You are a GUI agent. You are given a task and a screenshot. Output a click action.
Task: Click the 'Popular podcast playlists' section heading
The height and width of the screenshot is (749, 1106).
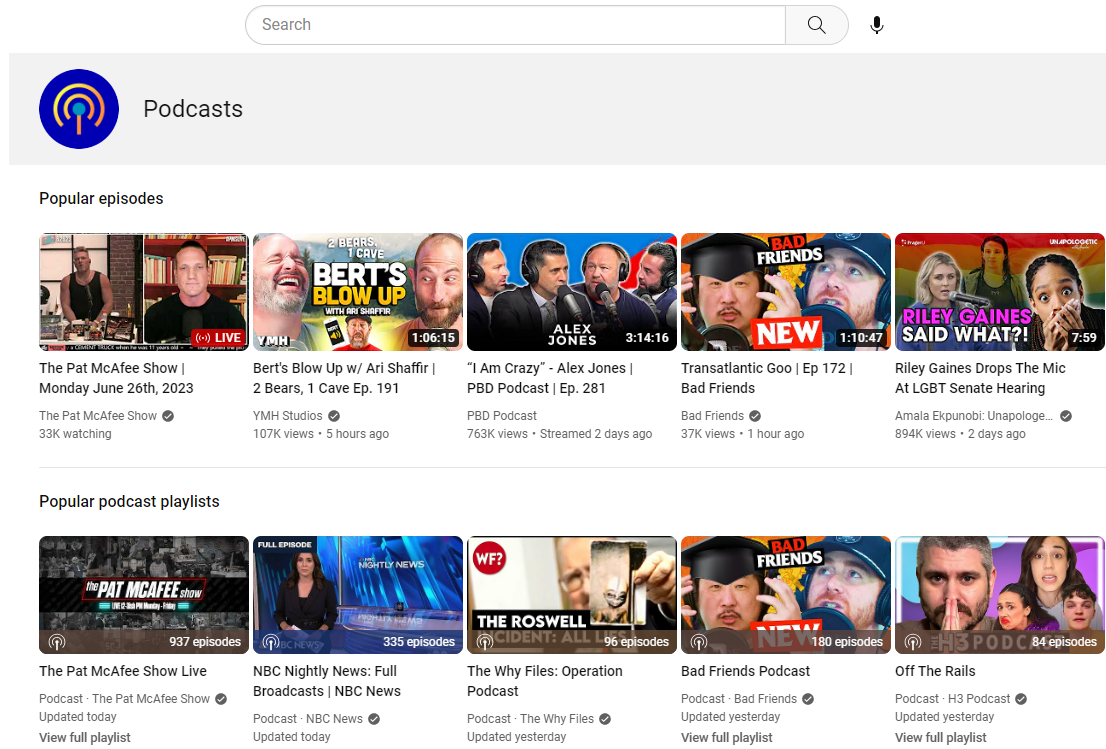coord(129,501)
